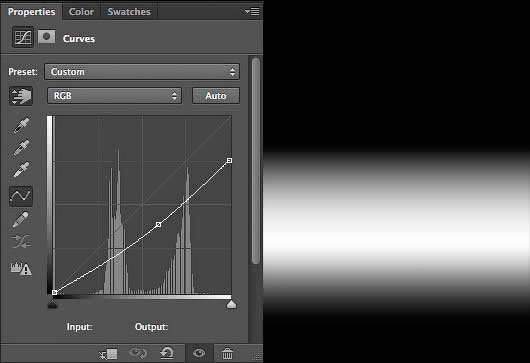
Task: Activate the on-image targeted adjustment hand tool
Action: pyautogui.click(x=21, y=96)
